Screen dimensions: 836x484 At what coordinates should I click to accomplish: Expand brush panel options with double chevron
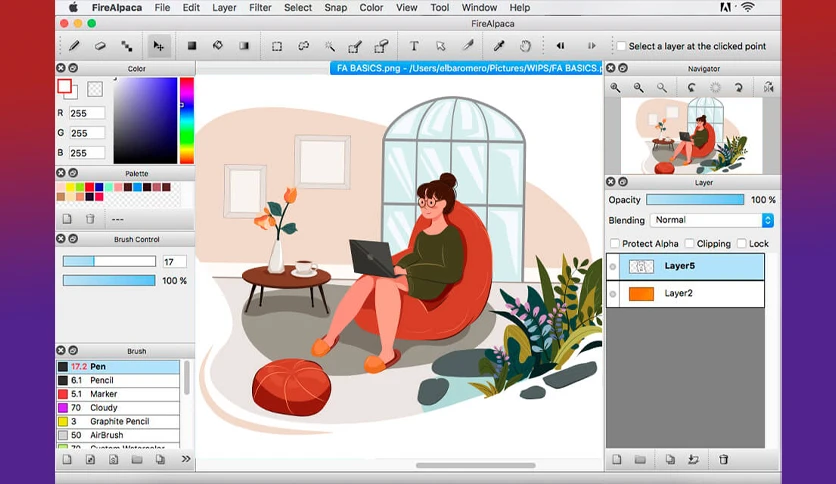186,459
